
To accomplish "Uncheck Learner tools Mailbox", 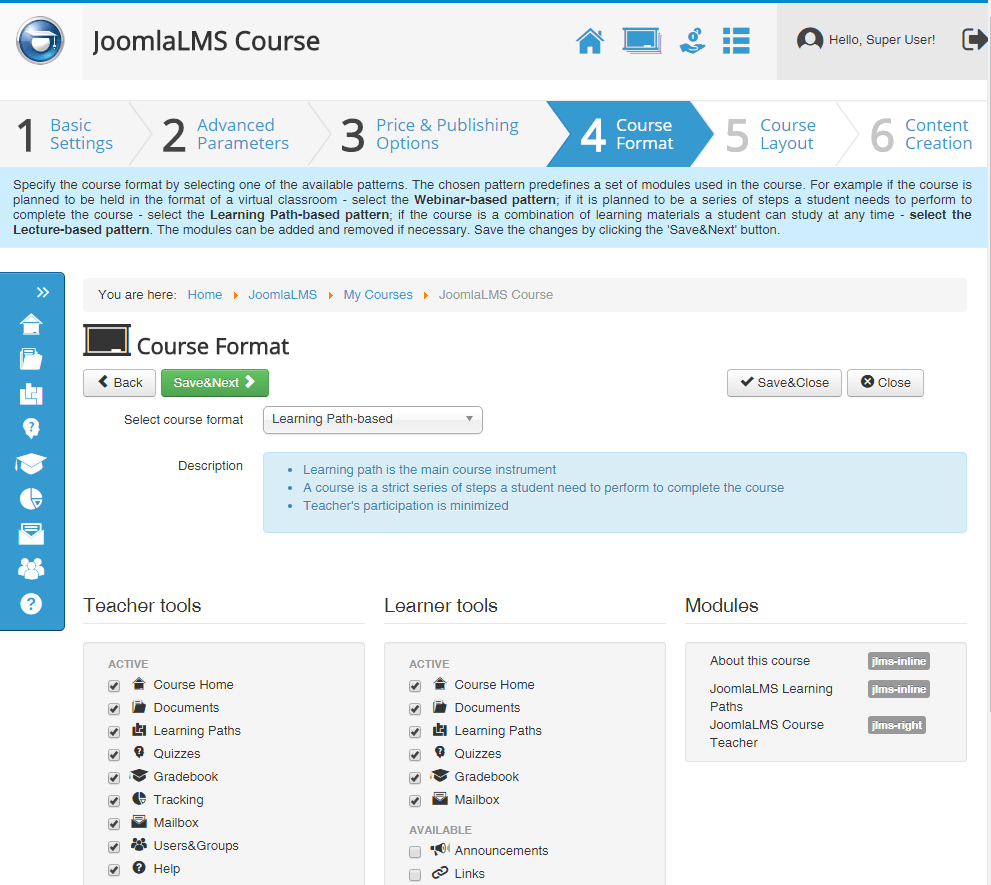I will point(415,801).
